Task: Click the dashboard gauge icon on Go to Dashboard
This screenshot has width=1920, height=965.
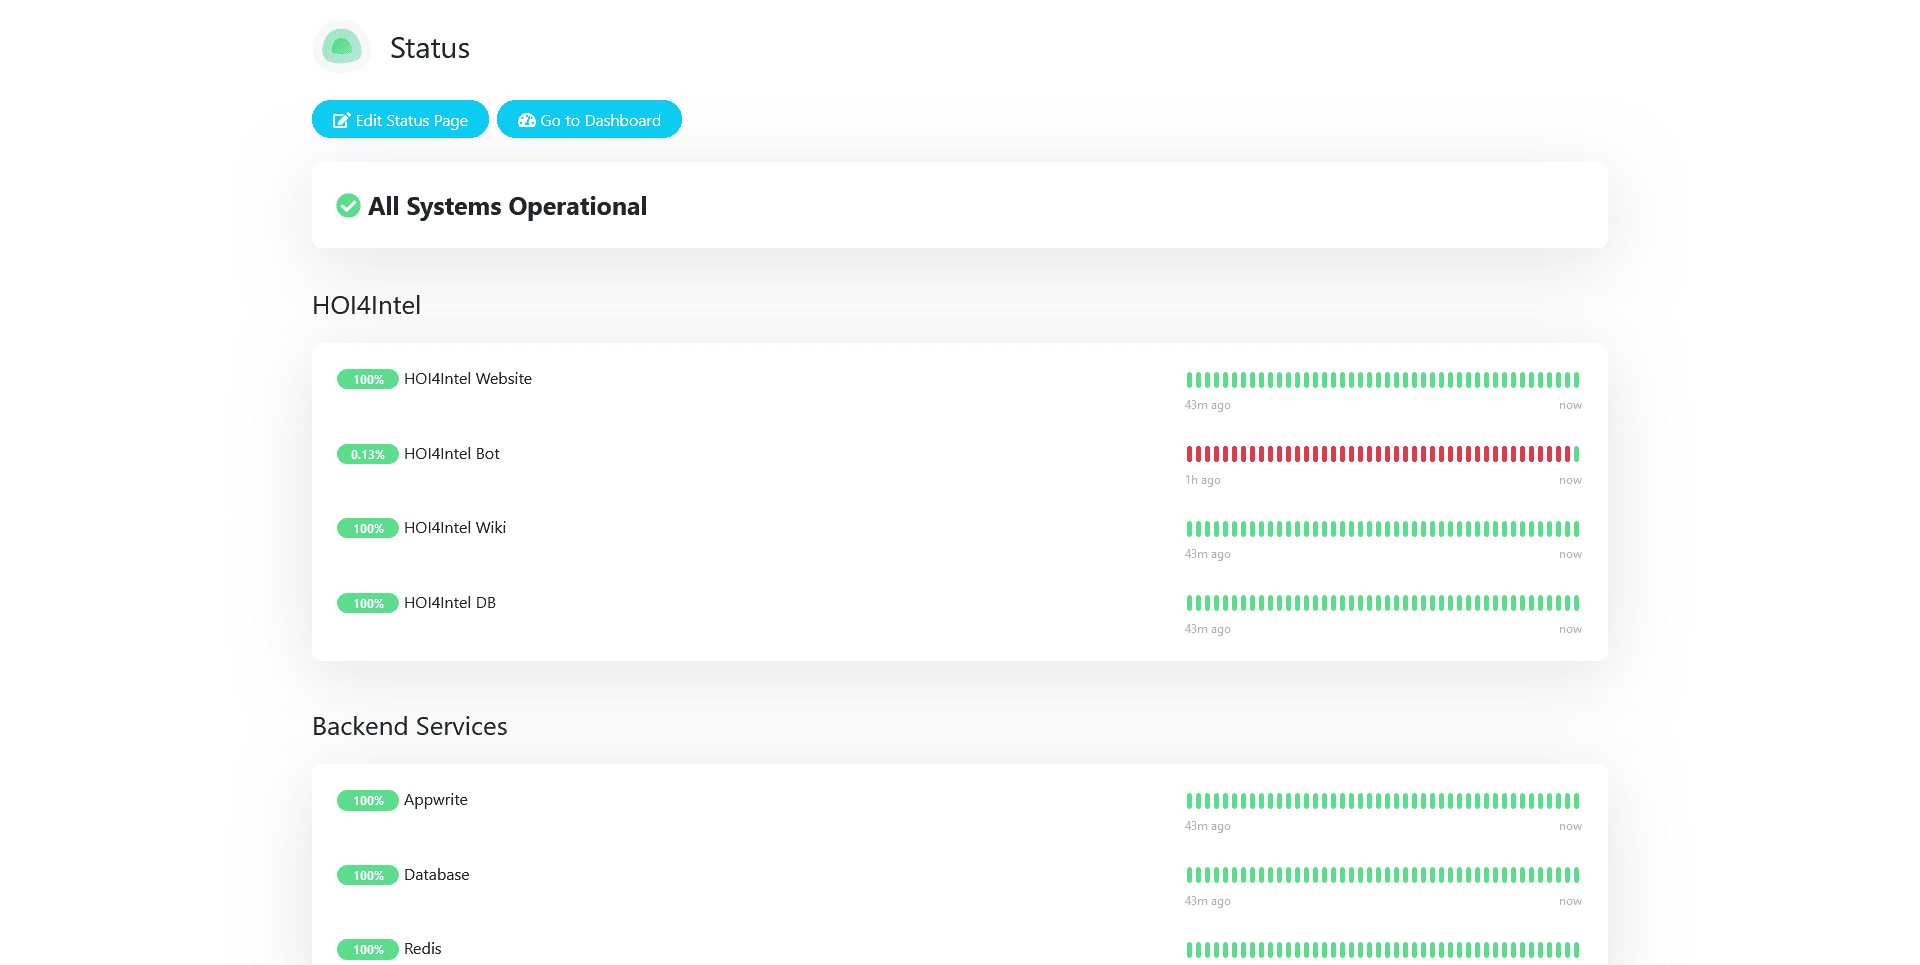Action: (x=527, y=119)
